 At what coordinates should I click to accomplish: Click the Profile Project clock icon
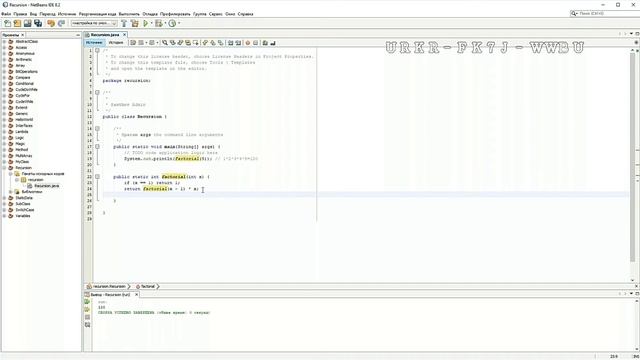click(172, 23)
